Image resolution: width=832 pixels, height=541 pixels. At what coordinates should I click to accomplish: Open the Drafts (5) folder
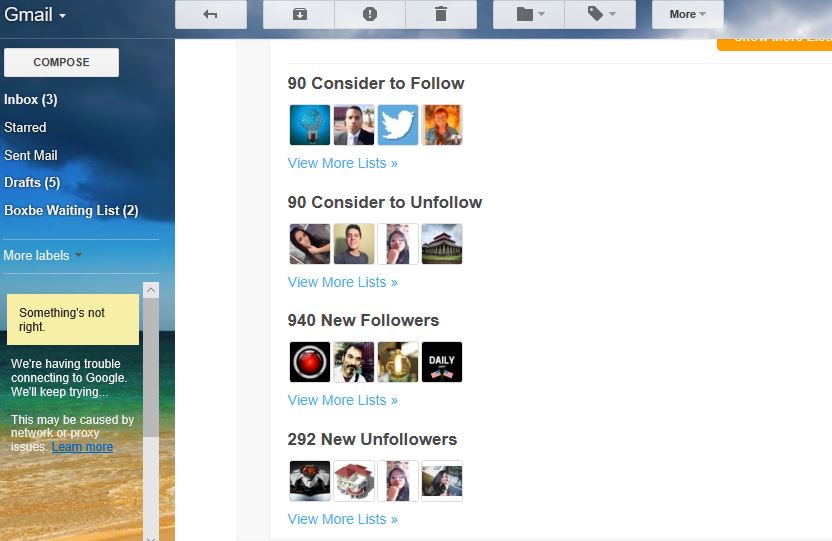point(32,183)
